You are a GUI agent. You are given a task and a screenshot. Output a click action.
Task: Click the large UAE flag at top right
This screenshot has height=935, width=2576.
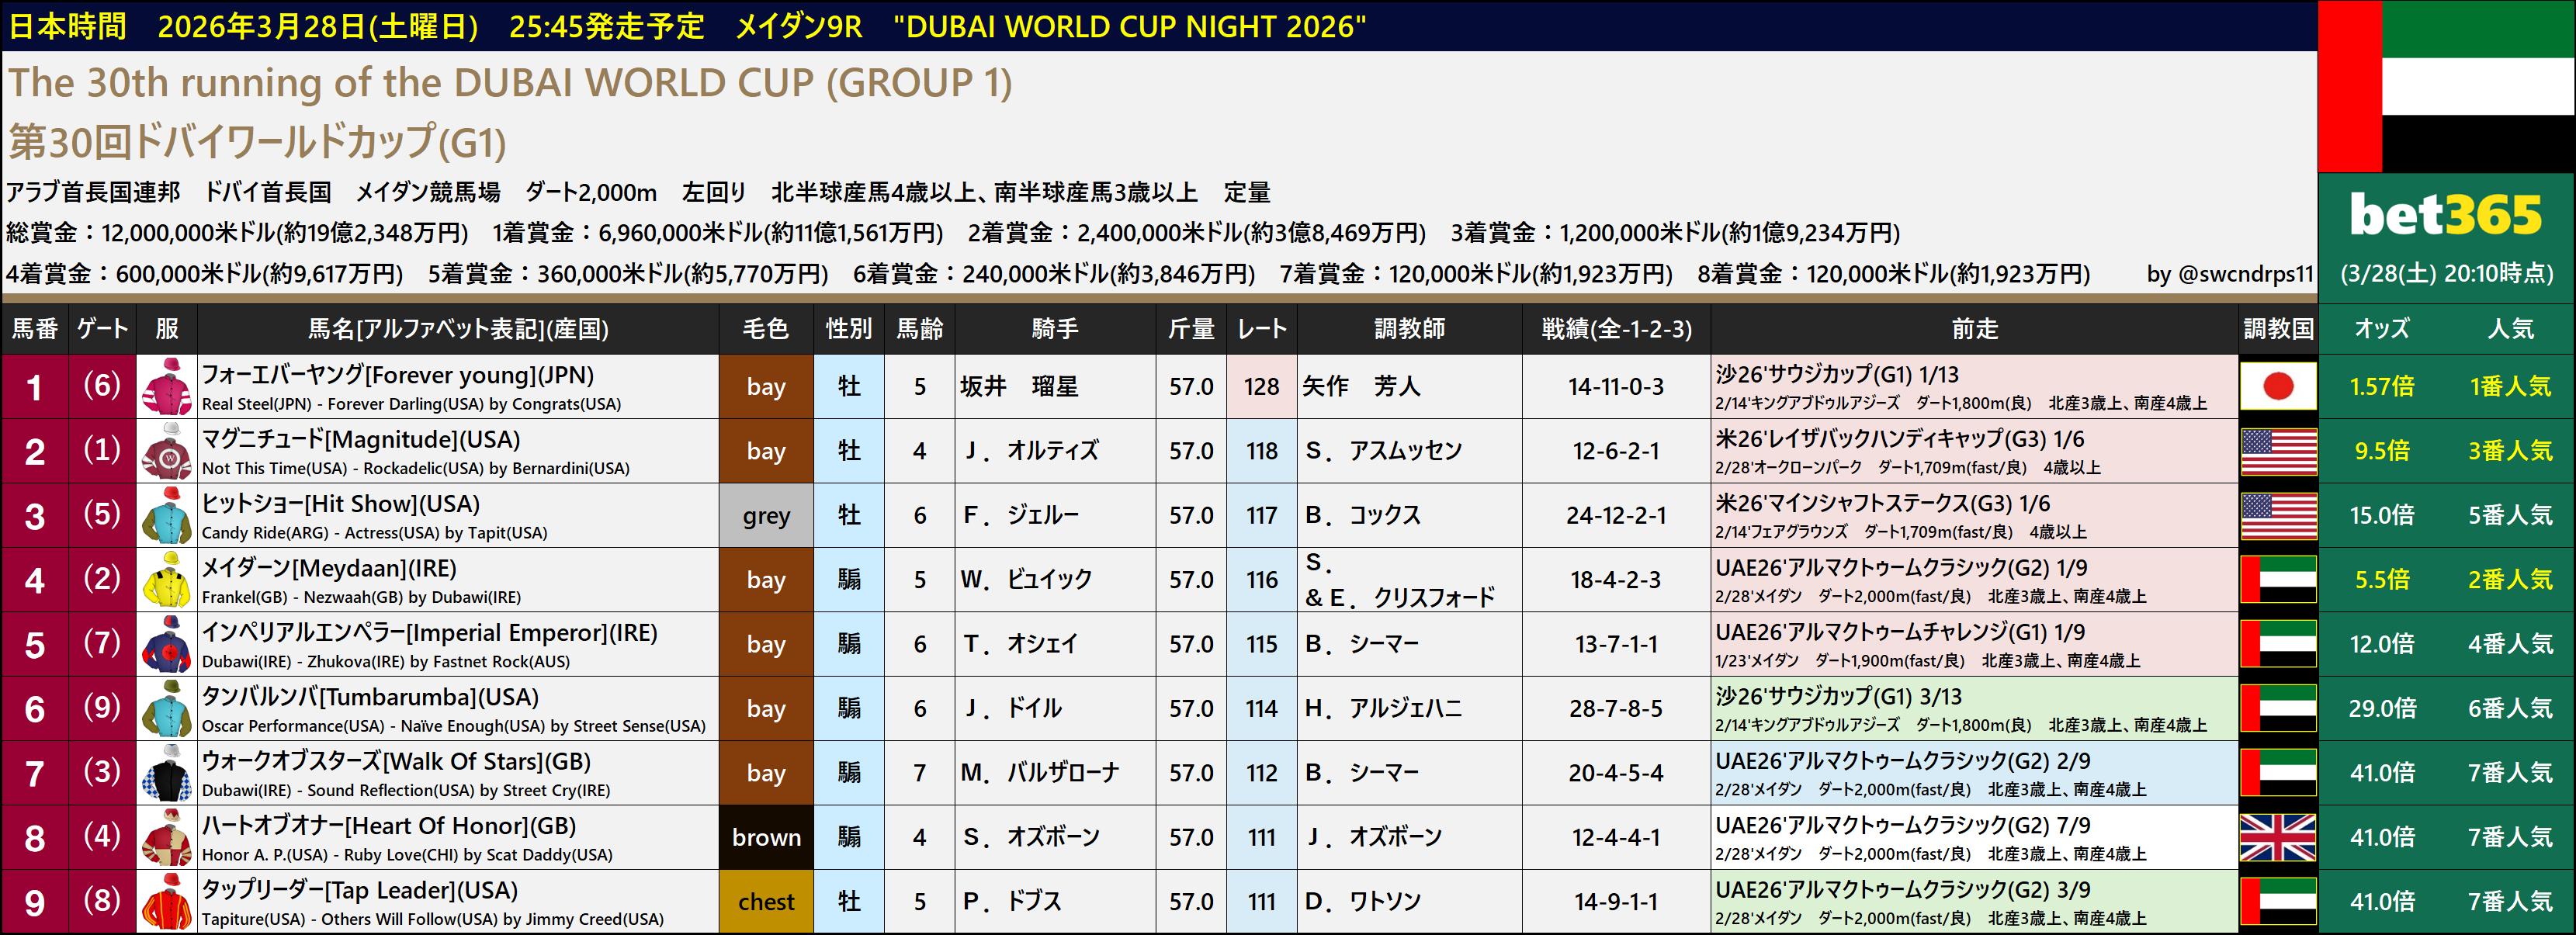(x=2446, y=86)
